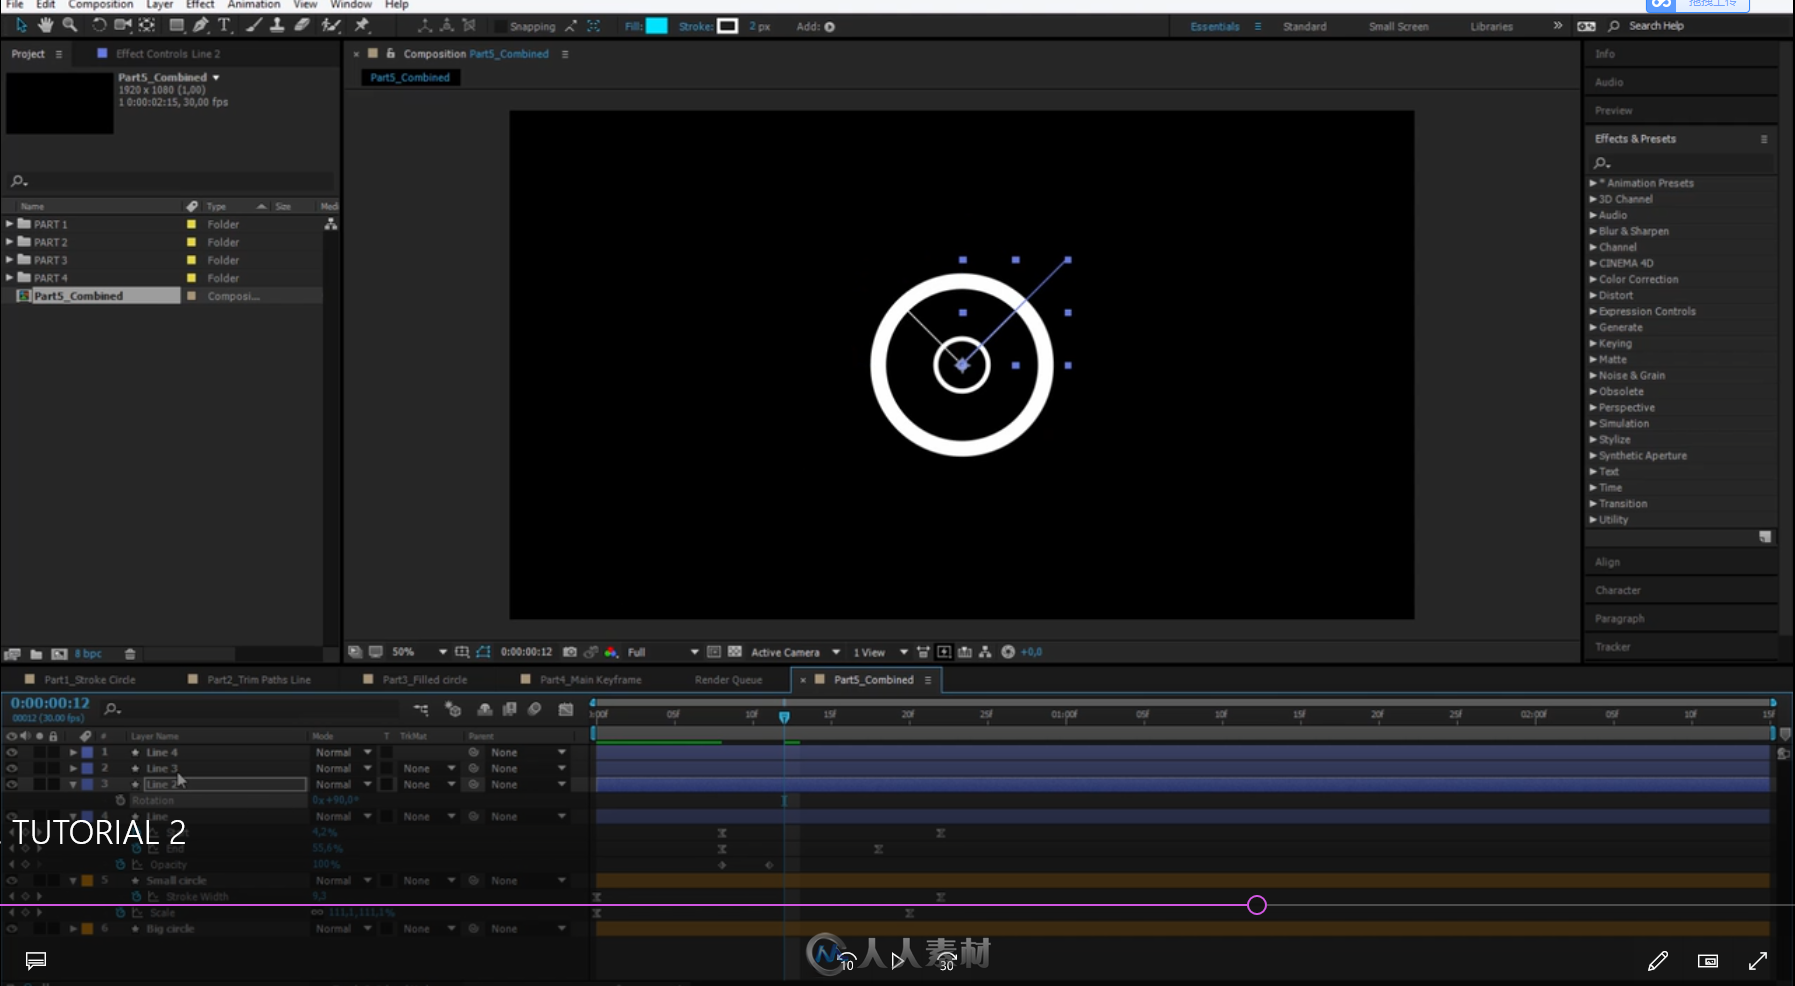This screenshot has height=986, width=1795.
Task: Select the Eraser tool
Action: coord(302,25)
